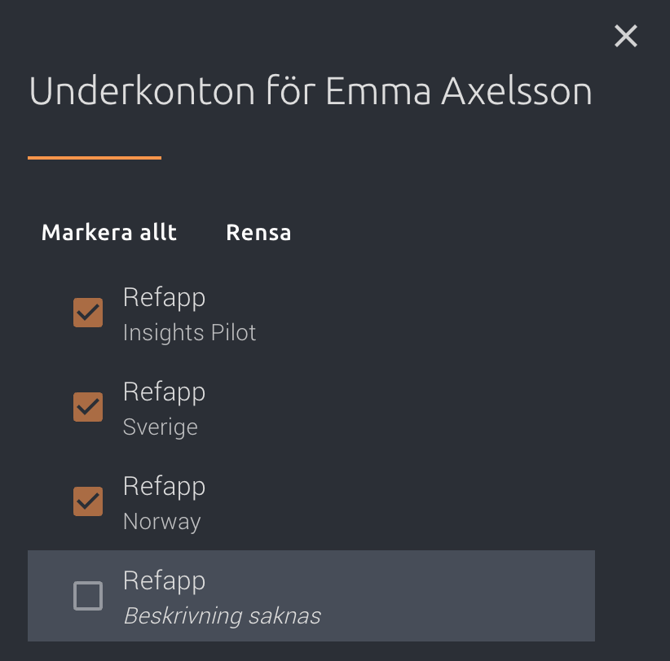Click the word för in the dialog title

(289, 92)
